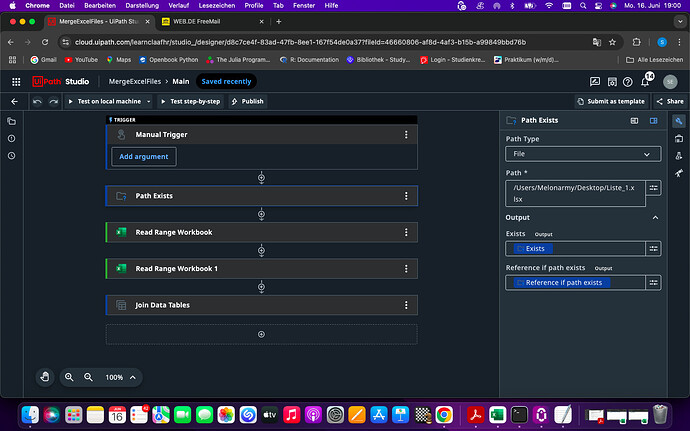Go back with the Studio back arrow
Viewport: 690px width, 431px height.
15,101
